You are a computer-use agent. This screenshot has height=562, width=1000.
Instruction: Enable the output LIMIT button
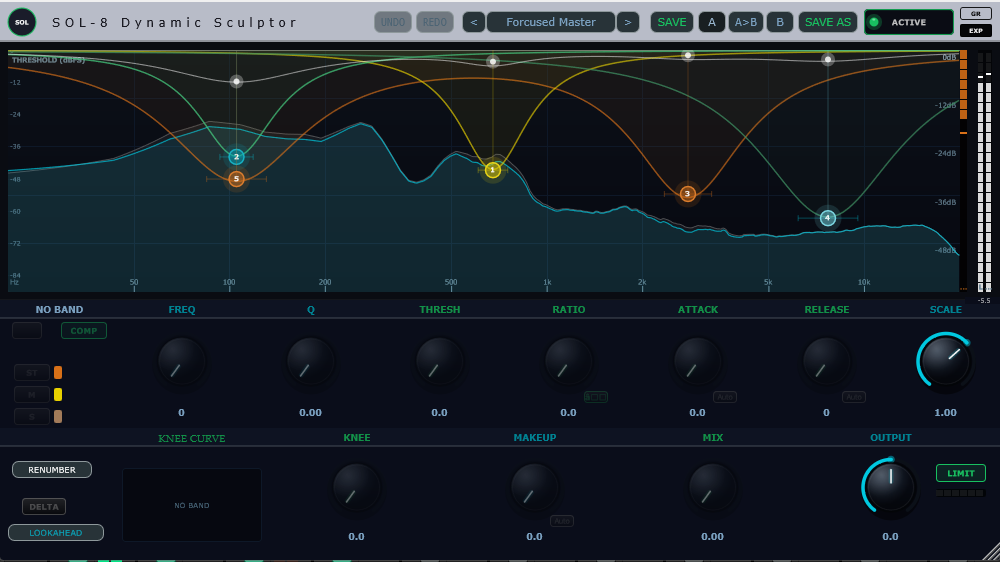tap(960, 473)
